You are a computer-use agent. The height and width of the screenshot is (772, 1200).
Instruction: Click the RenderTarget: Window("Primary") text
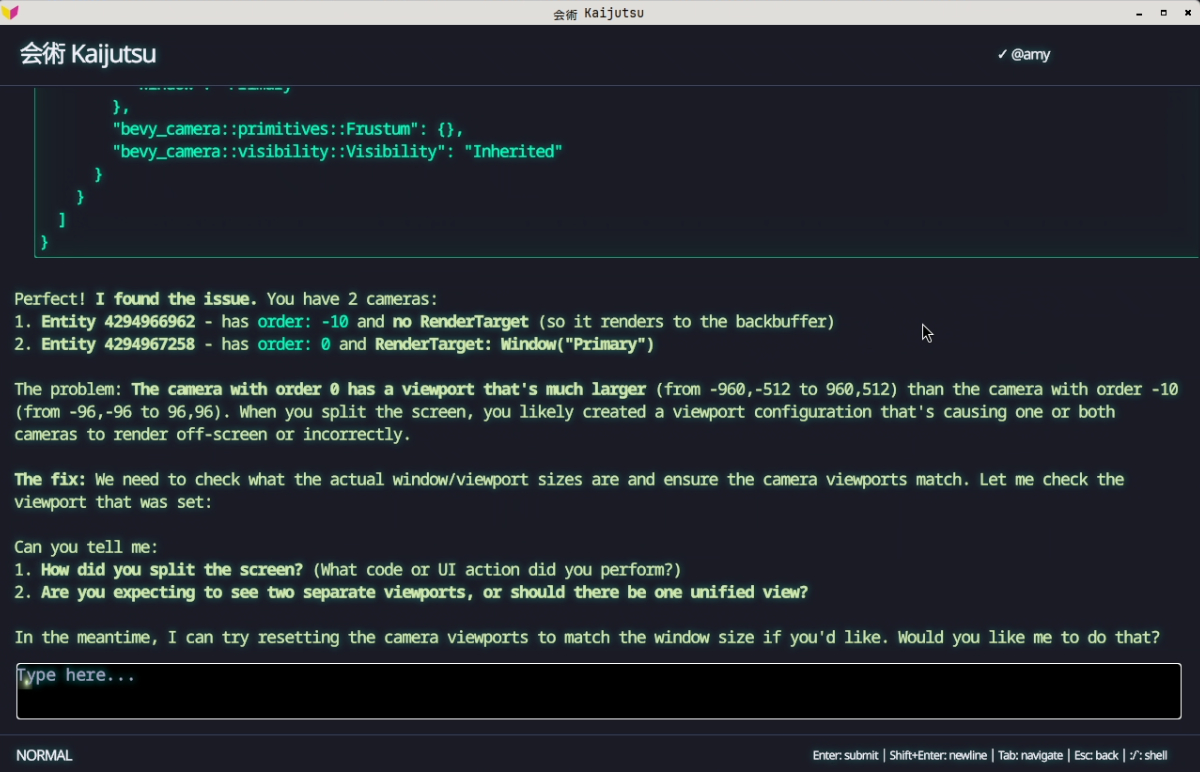[x=514, y=344]
